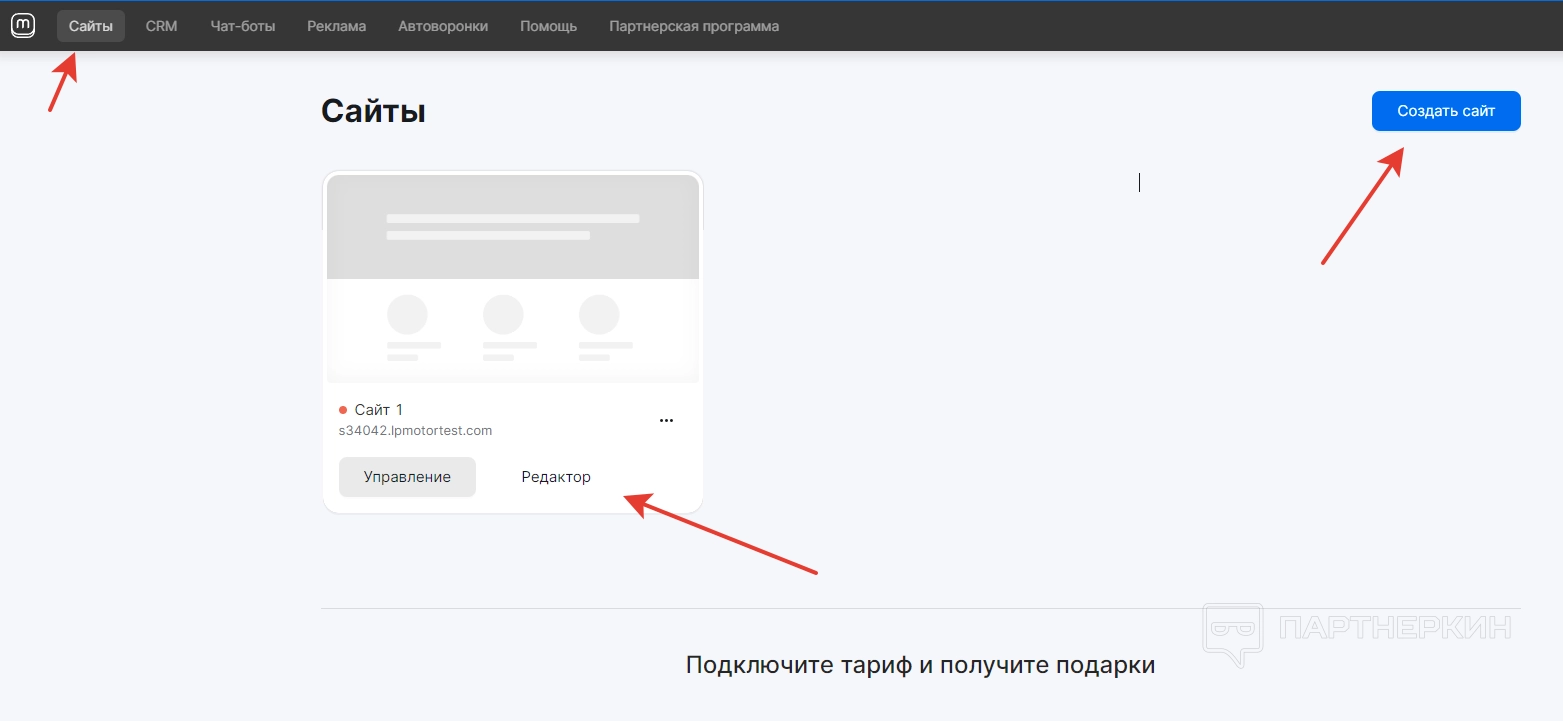Click the Подключите тариф и получите подарки heading

[921, 665]
